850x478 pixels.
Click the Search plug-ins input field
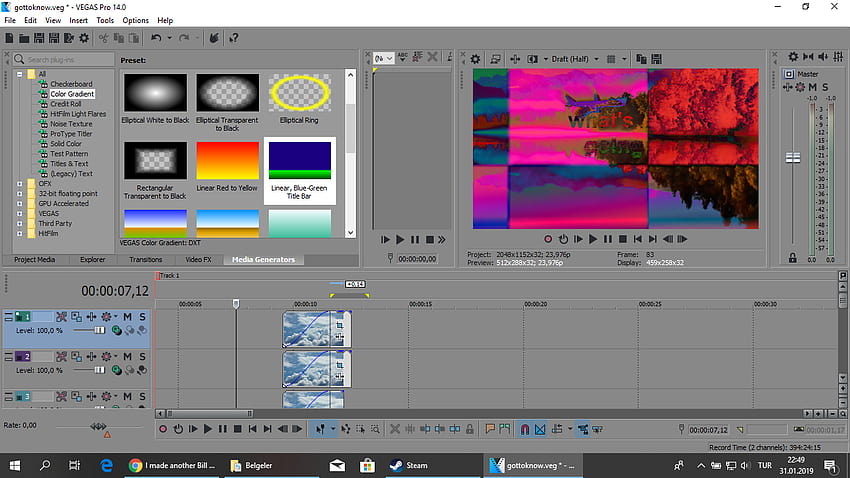pos(64,59)
